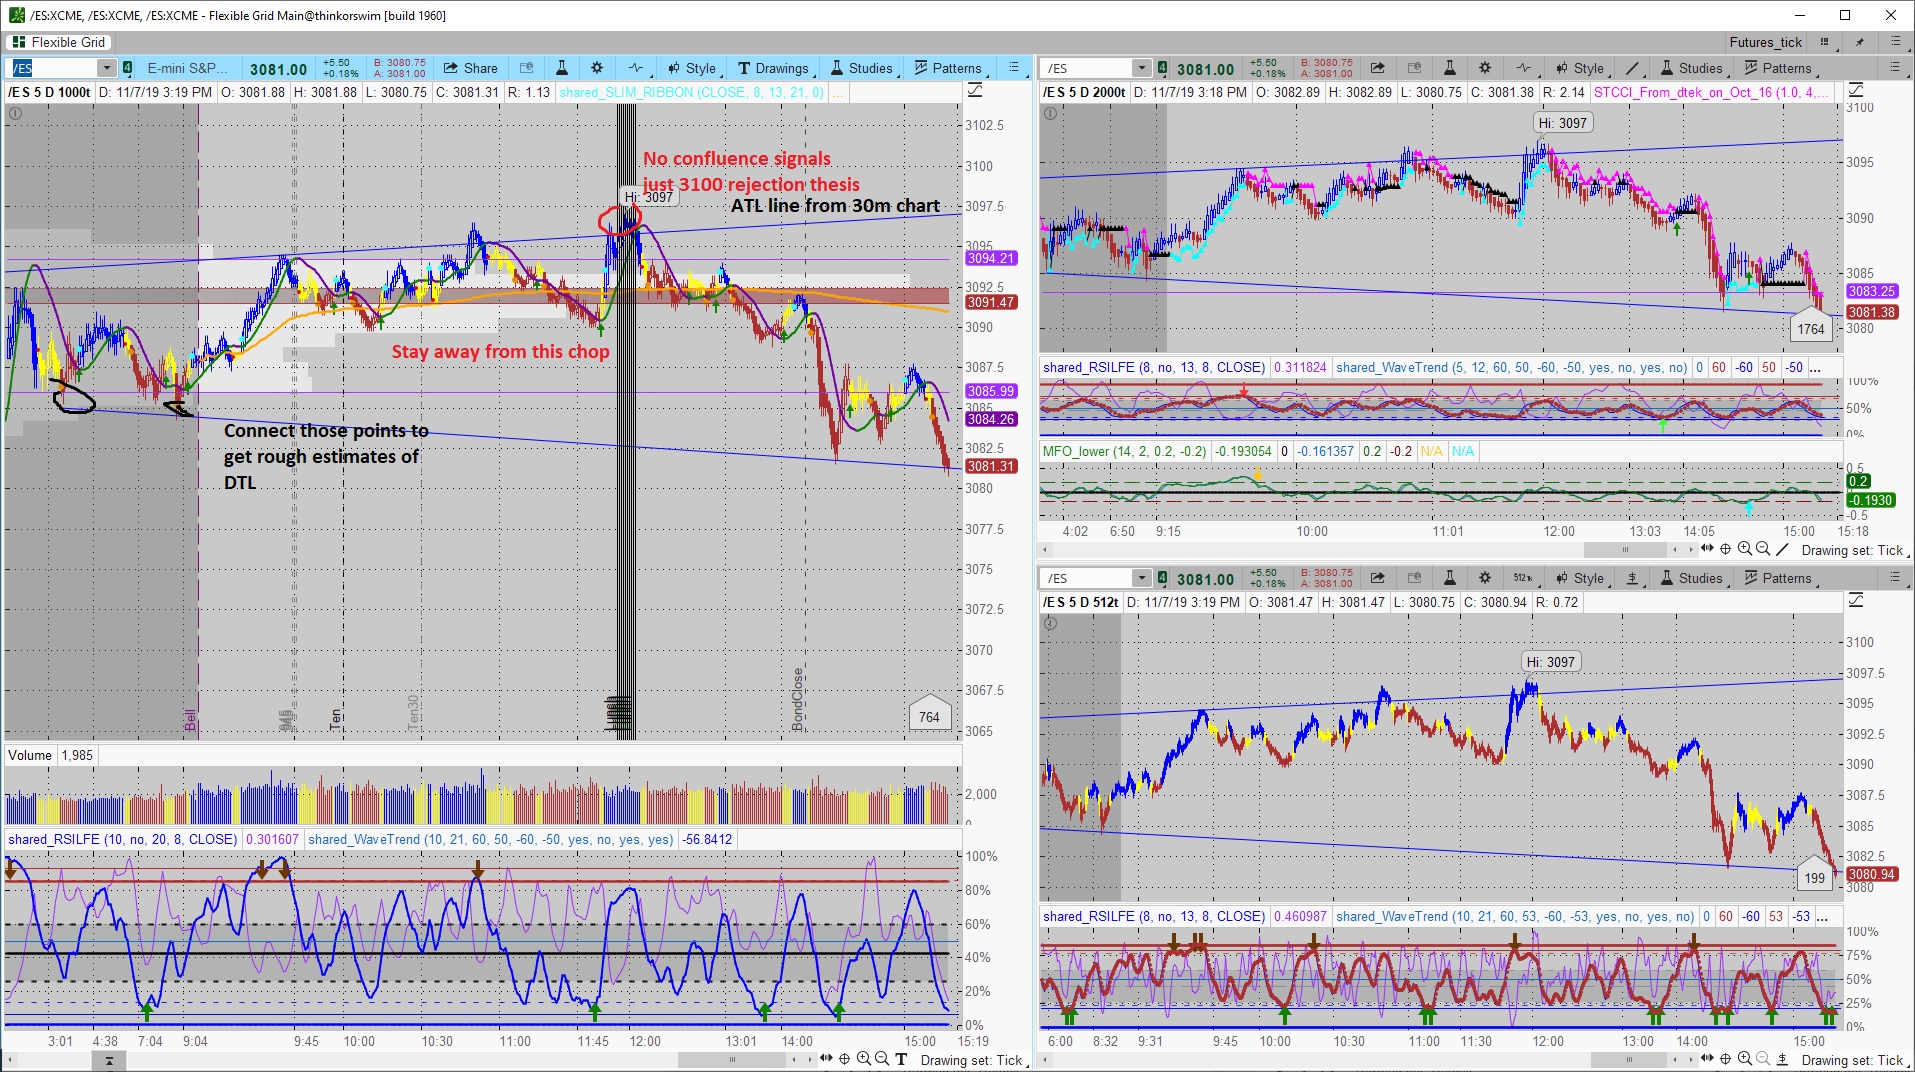Open the Style menu in left chart
This screenshot has width=1915, height=1072.
(691, 68)
